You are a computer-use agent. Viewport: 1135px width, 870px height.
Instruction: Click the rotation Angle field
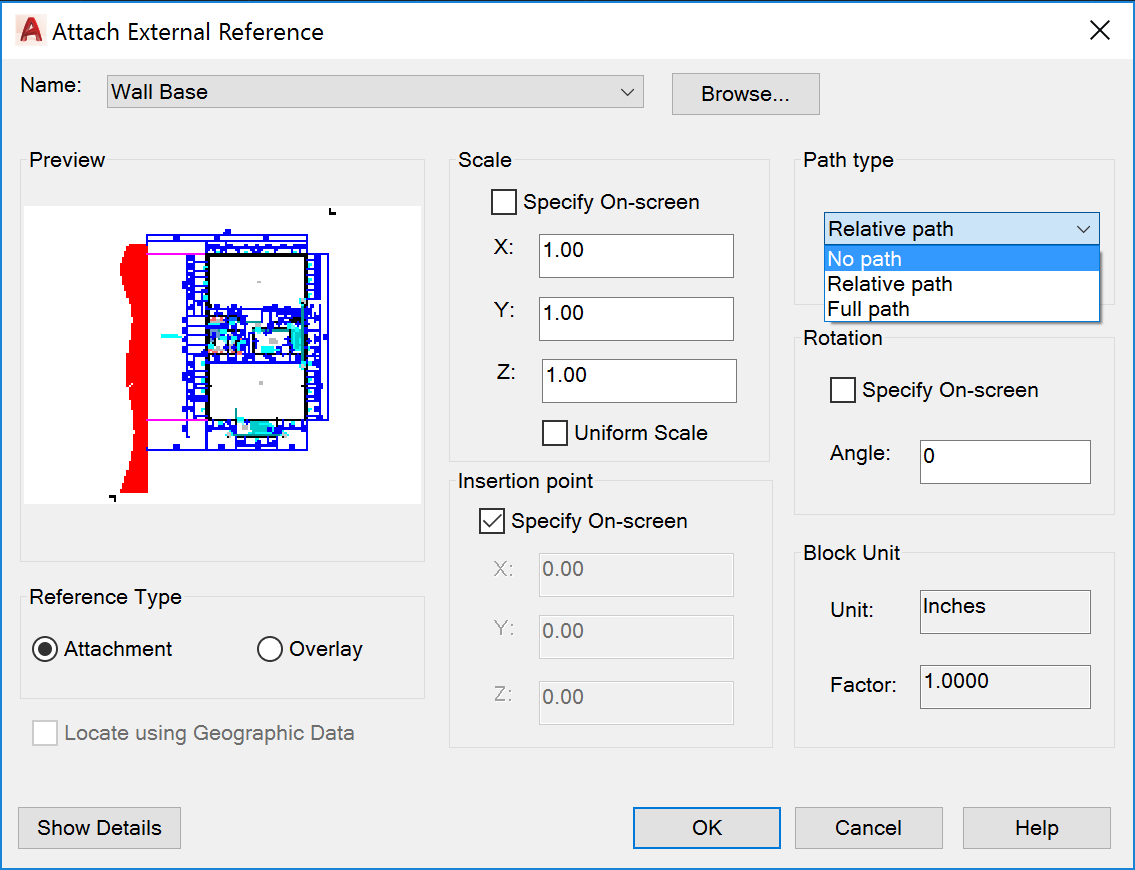(x=1004, y=461)
